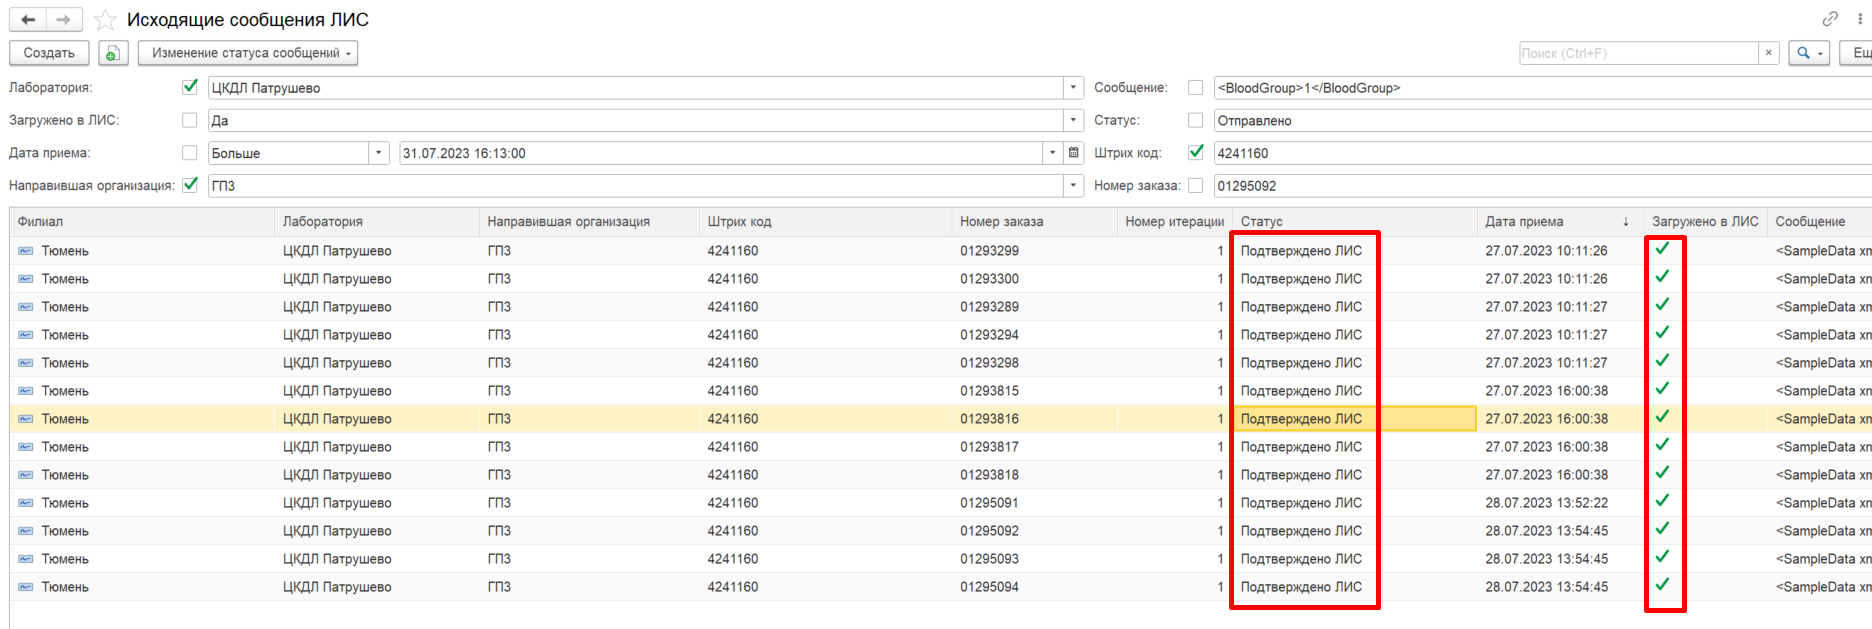This screenshot has width=1872, height=629.
Task: Enable the Статус filter checkbox
Action: (x=1195, y=120)
